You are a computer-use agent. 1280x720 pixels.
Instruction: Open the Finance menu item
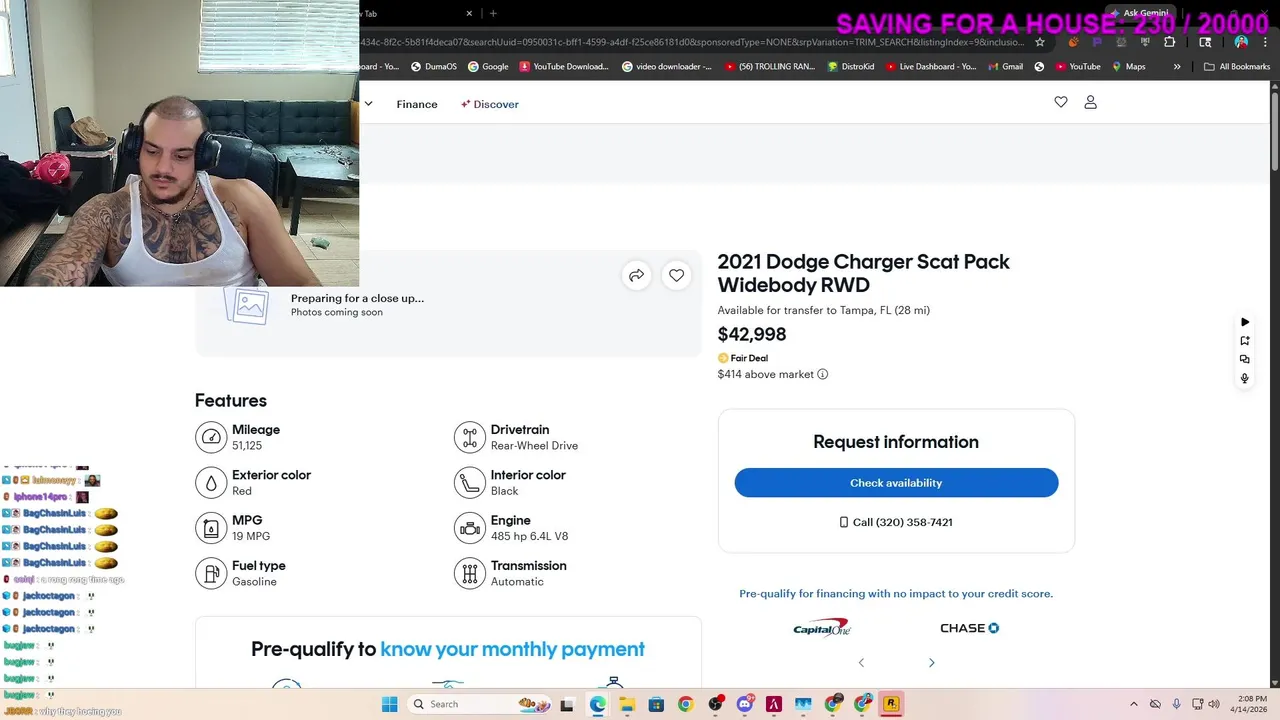click(x=417, y=104)
